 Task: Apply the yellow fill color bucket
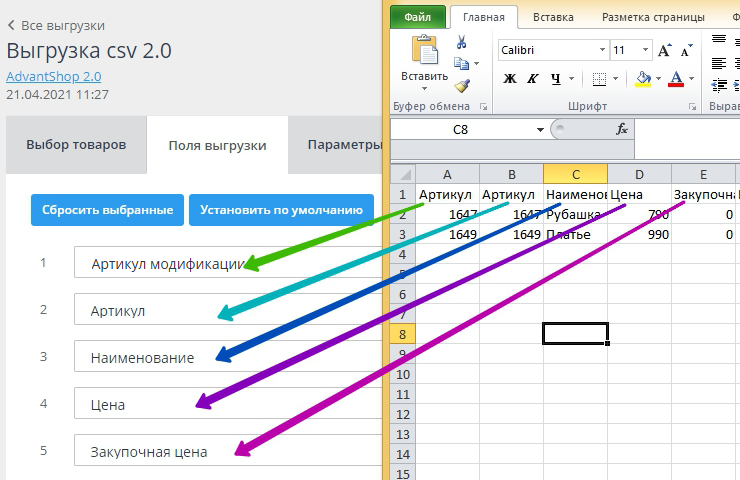pyautogui.click(x=643, y=78)
